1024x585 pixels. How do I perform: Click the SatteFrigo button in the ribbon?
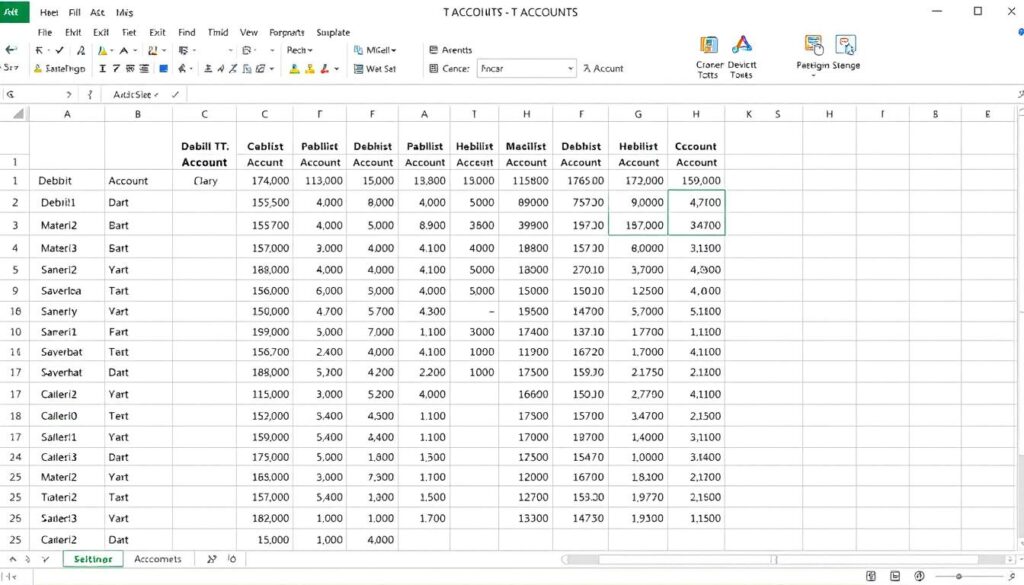click(59, 69)
